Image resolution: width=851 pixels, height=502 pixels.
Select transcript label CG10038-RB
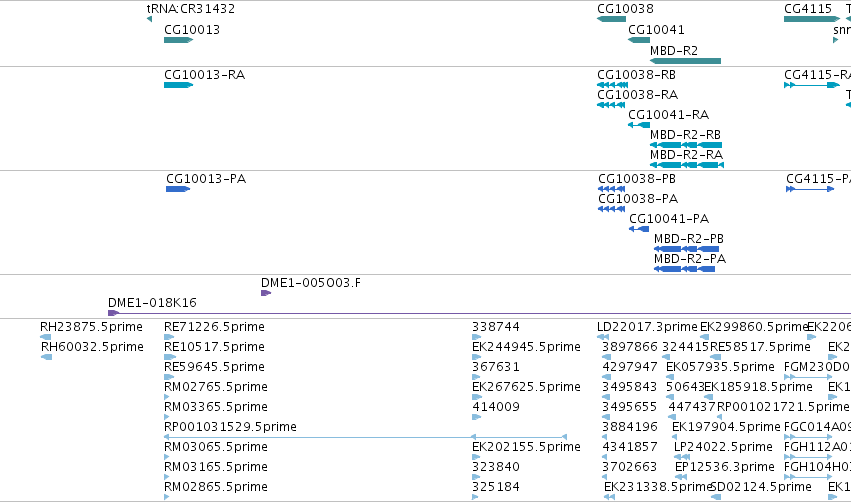pyautogui.click(x=636, y=75)
